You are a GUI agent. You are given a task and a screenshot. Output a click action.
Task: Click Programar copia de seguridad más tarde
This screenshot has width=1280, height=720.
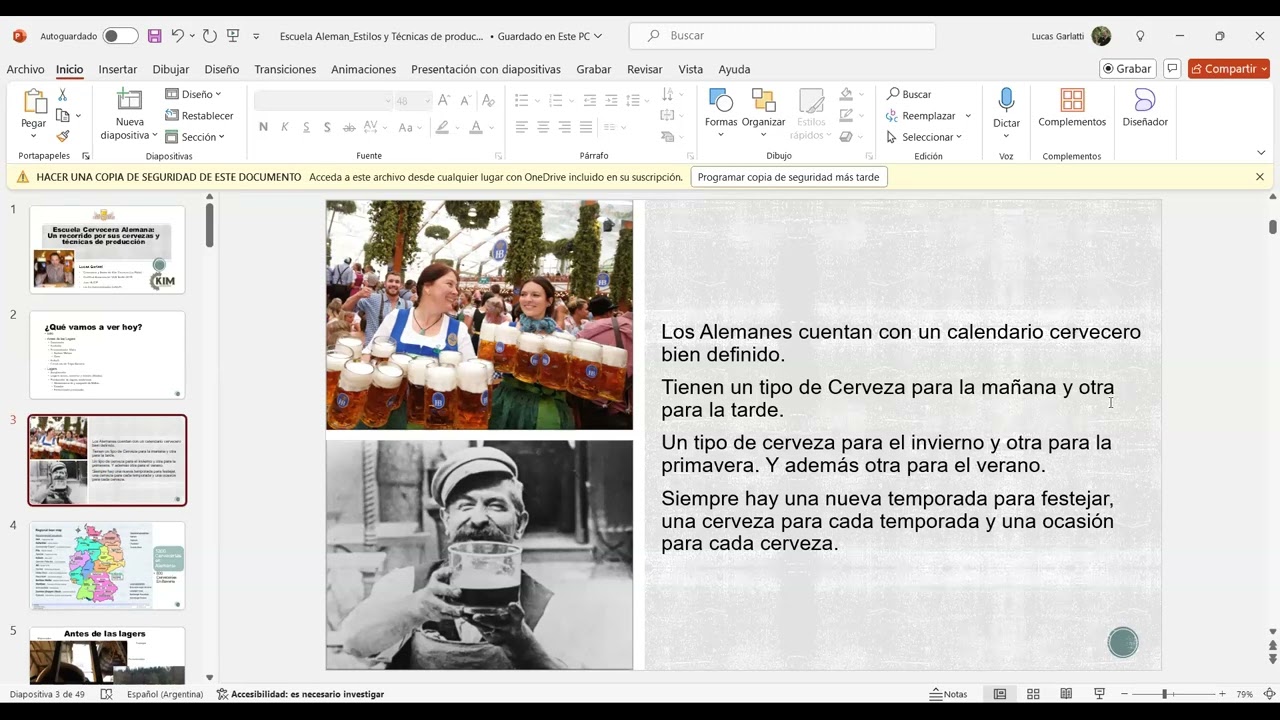click(788, 177)
